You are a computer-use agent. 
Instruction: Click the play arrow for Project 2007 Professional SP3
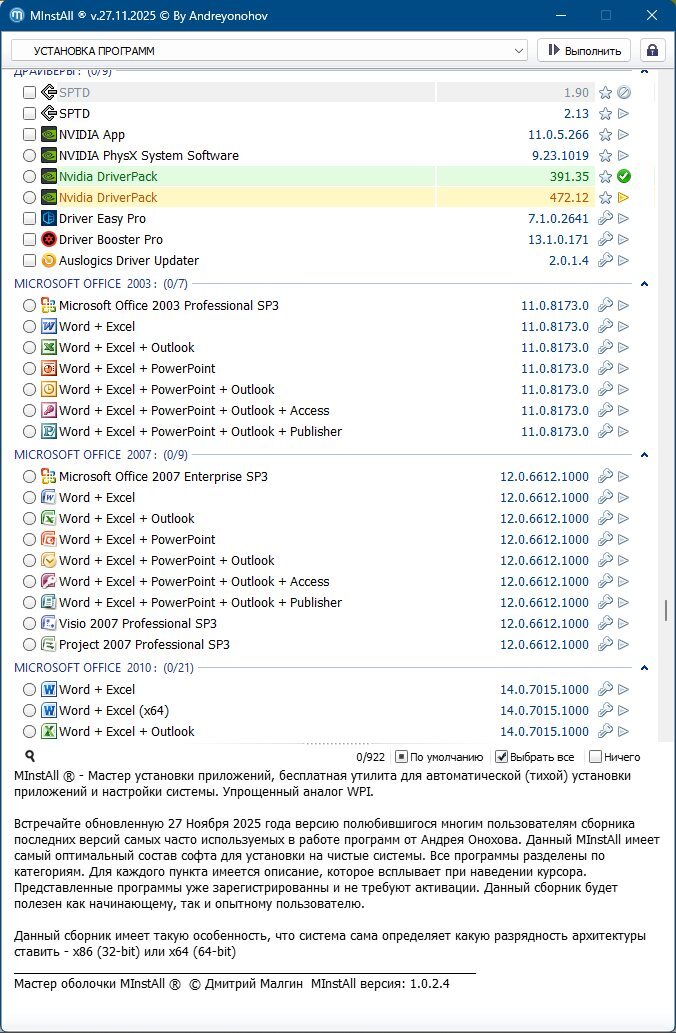(624, 645)
